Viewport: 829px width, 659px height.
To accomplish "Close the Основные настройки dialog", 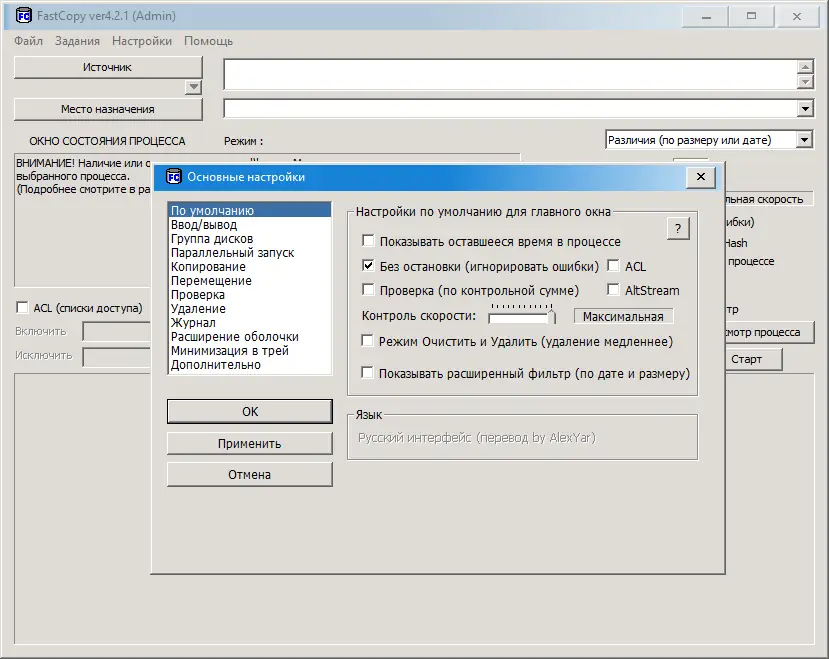I will click(x=701, y=177).
